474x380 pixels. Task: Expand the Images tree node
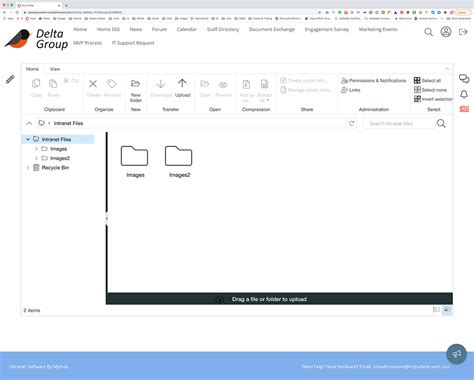coord(36,149)
